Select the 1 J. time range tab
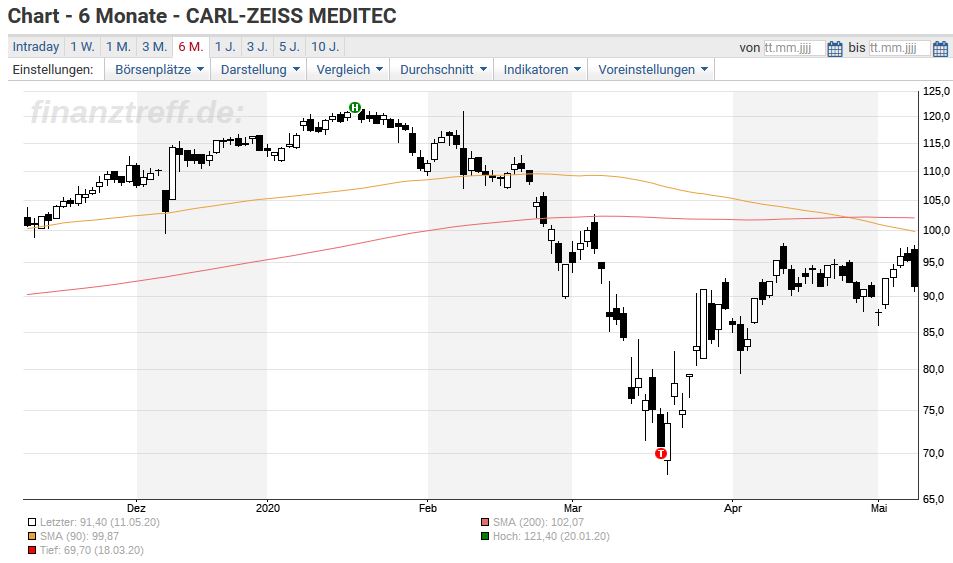953x563 pixels. (x=225, y=47)
